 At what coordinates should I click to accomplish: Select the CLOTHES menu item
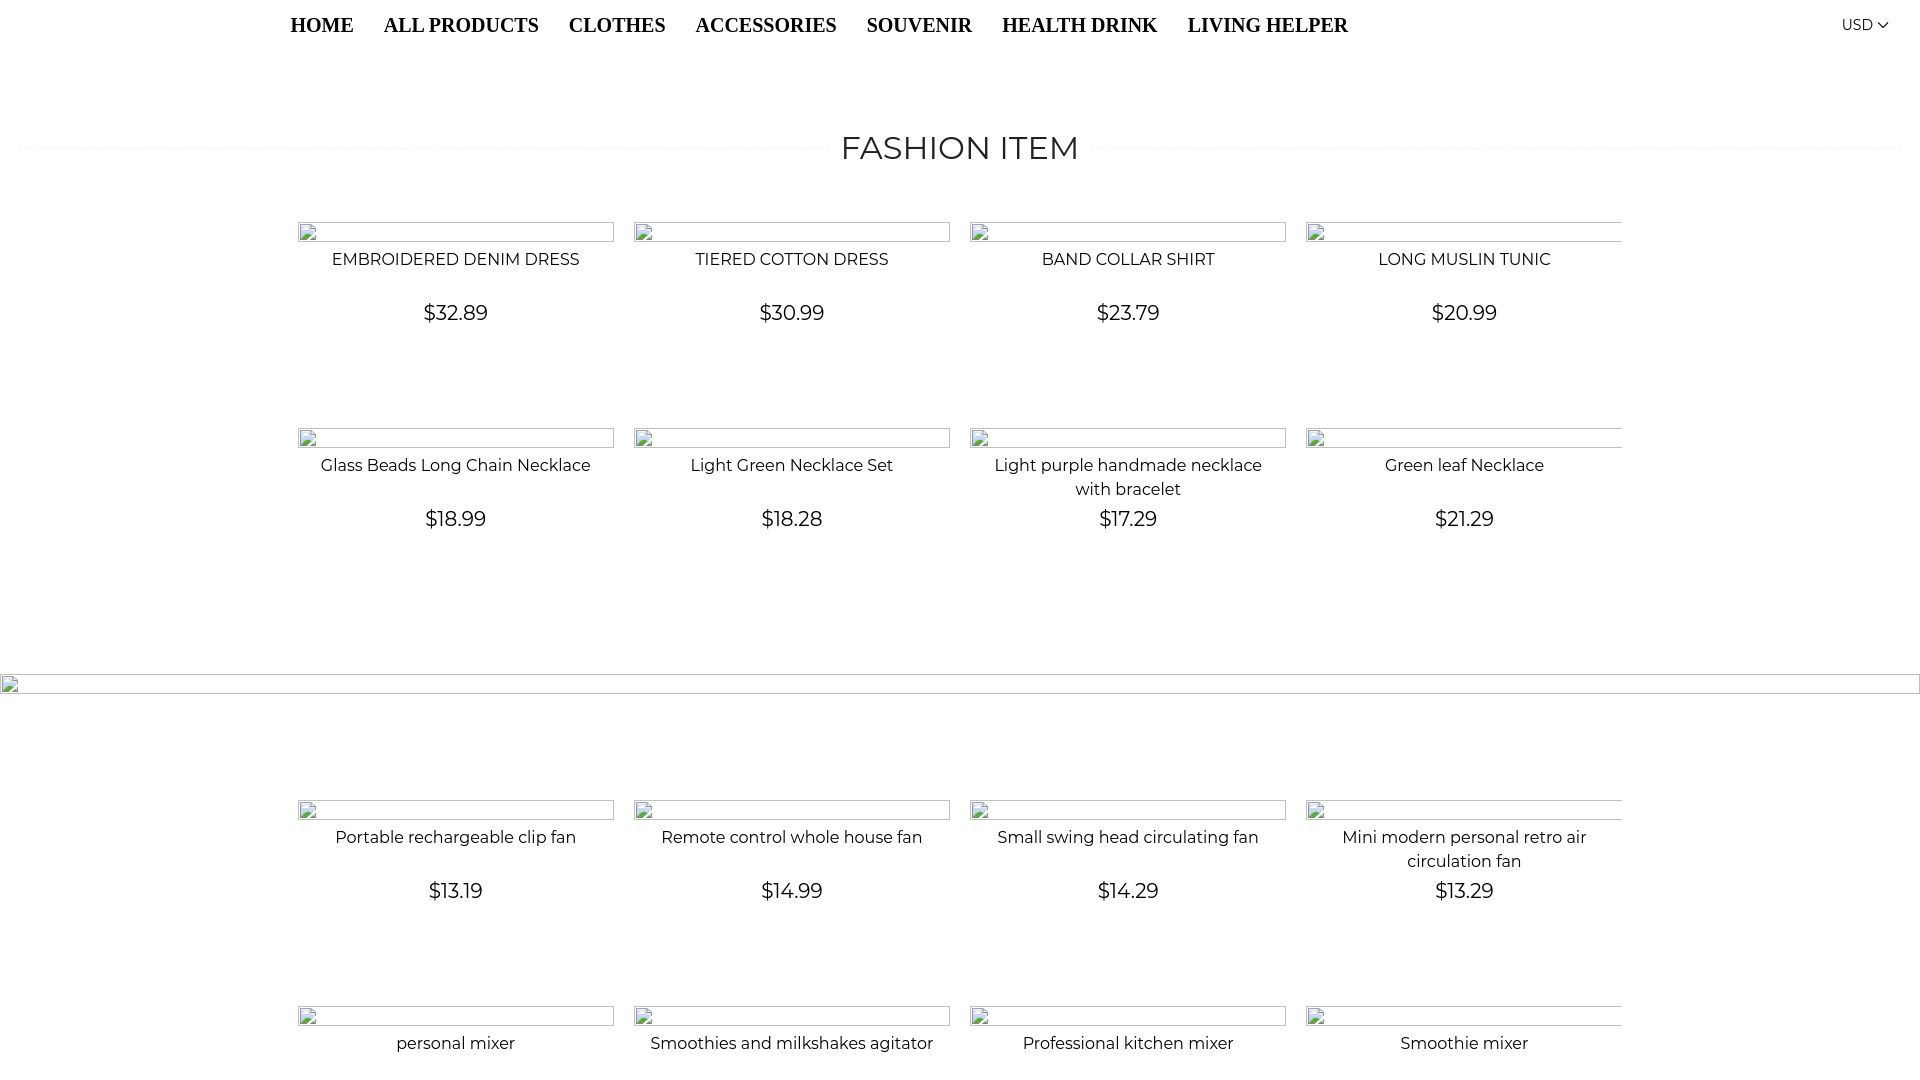(616, 25)
